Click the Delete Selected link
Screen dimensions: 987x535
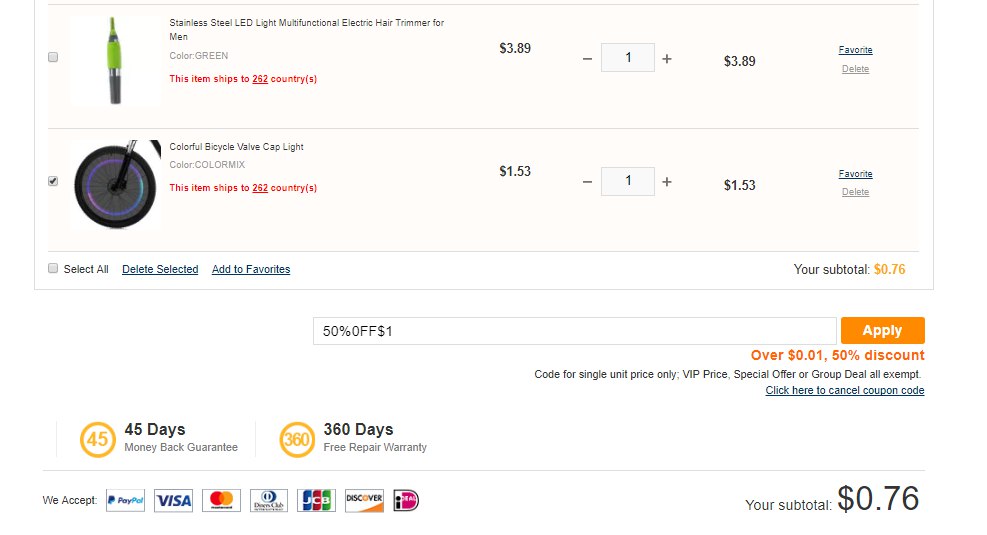pos(160,269)
